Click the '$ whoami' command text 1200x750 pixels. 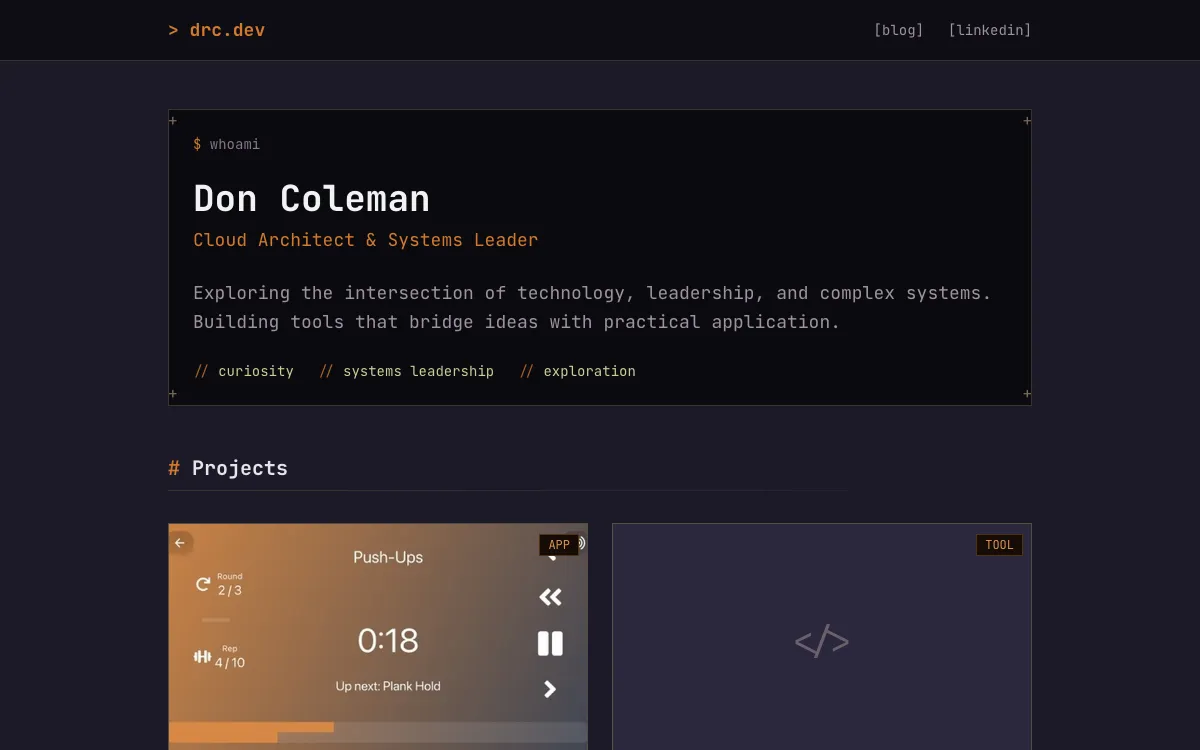coord(226,144)
